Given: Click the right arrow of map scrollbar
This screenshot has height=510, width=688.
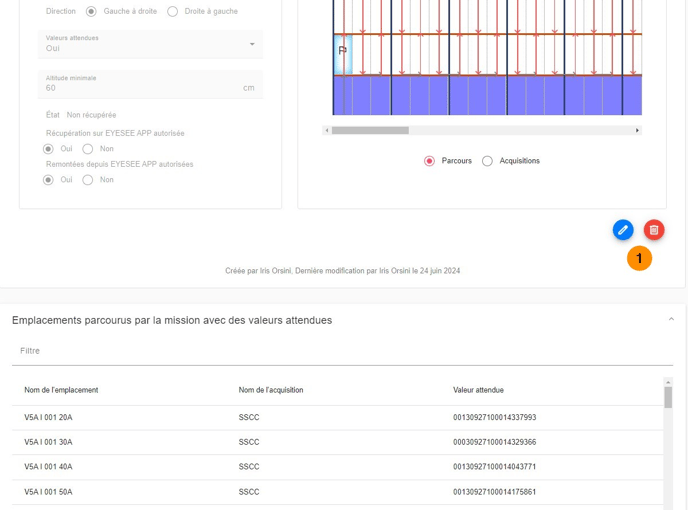Looking at the screenshot, I should [x=637, y=130].
